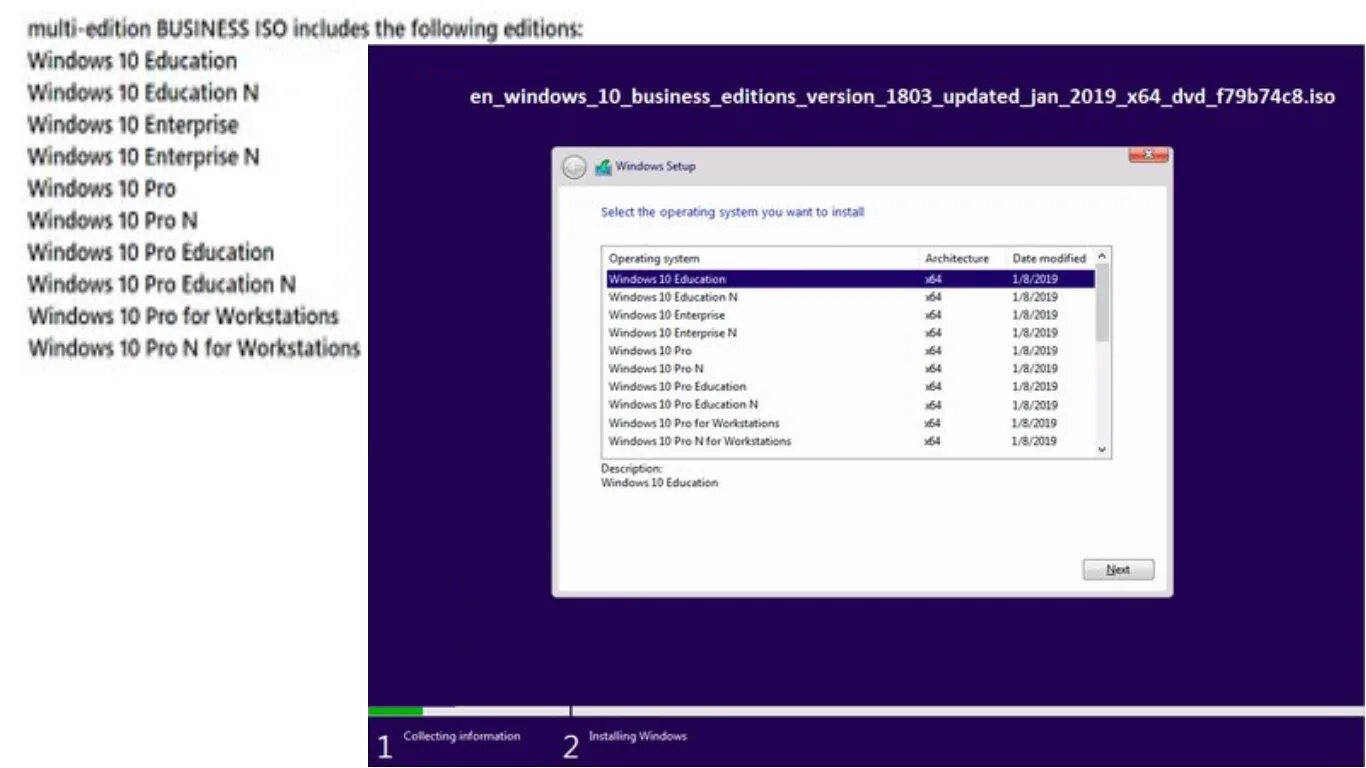Click the x64 cell for Windows 10 Enterprise
Screen dimensions: 1366x768
[x=933, y=315]
